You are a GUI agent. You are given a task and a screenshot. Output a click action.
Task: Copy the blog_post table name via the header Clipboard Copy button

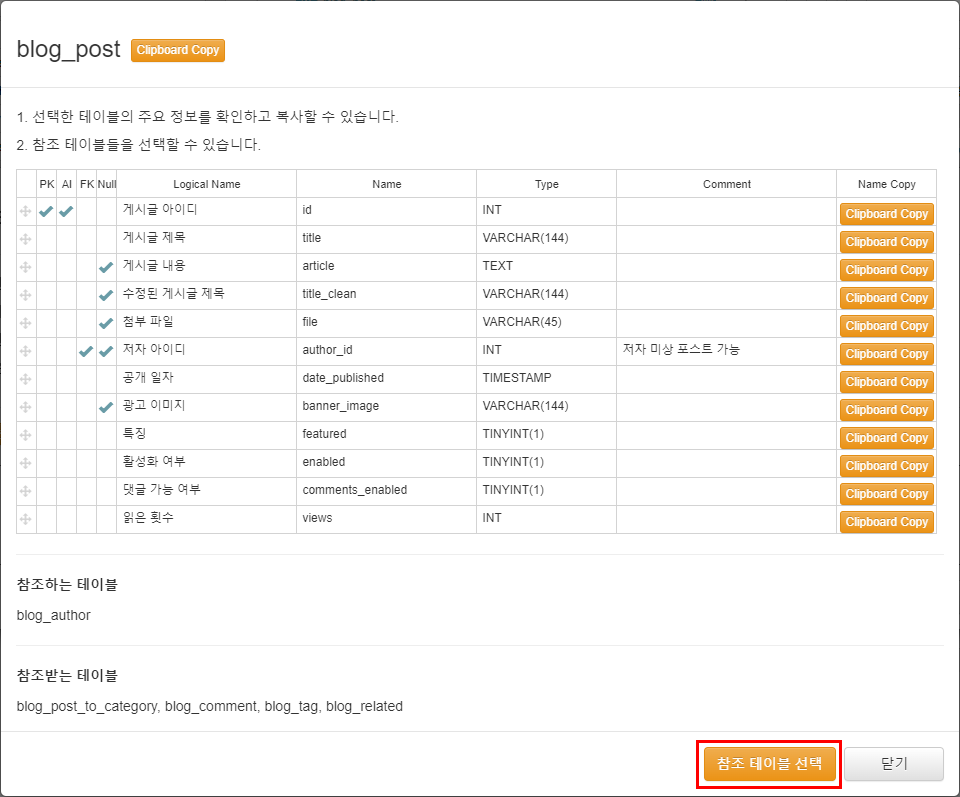click(178, 50)
